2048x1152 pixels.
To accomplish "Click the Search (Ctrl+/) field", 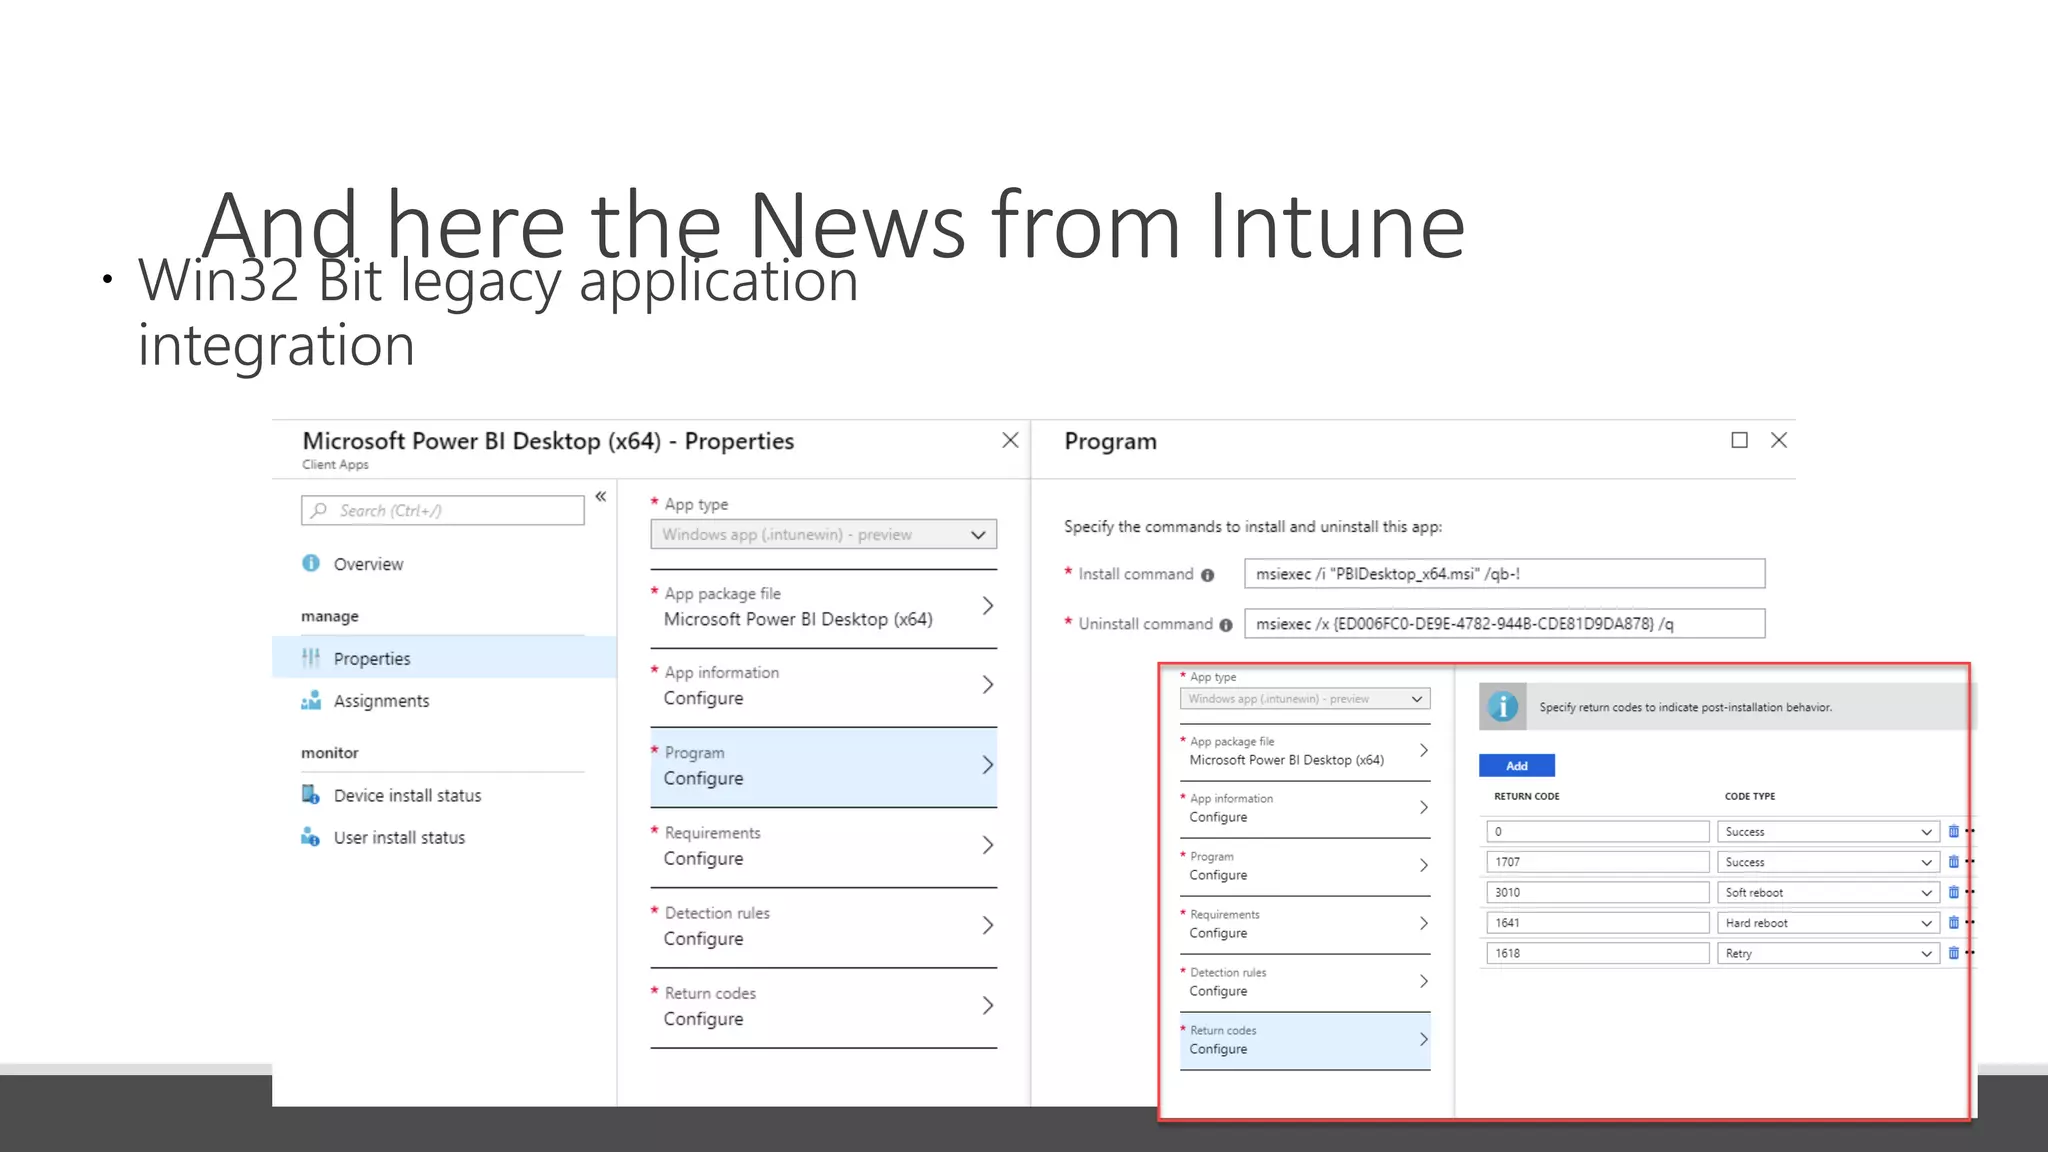I will point(443,510).
